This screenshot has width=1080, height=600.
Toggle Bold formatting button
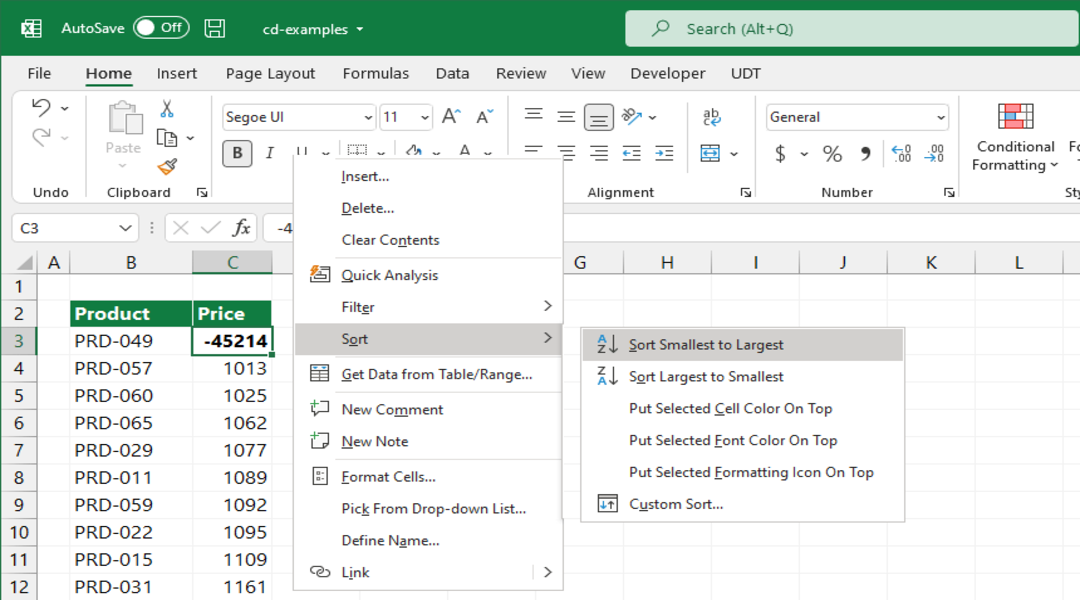pyautogui.click(x=237, y=153)
